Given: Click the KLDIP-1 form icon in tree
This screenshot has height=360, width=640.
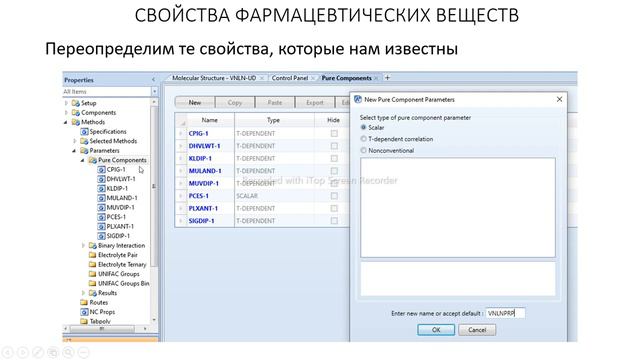Looking at the screenshot, I should (x=101, y=188).
